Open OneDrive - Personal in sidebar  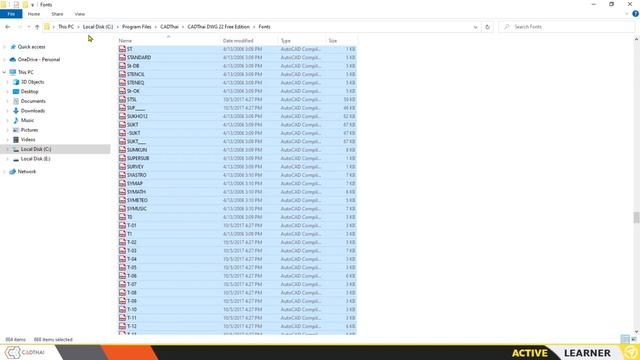[x=39, y=60]
